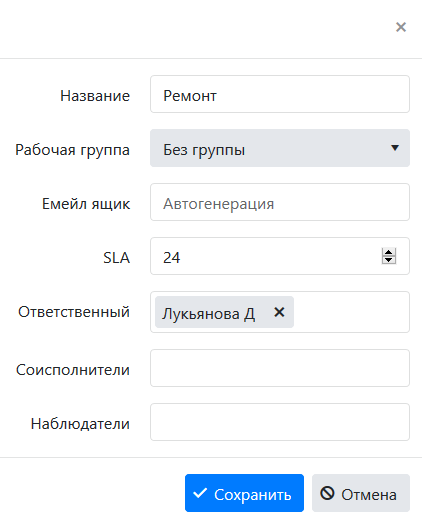This screenshot has width=422, height=524.
Task: Focus the Название field containing Ремонт
Action: [280, 94]
